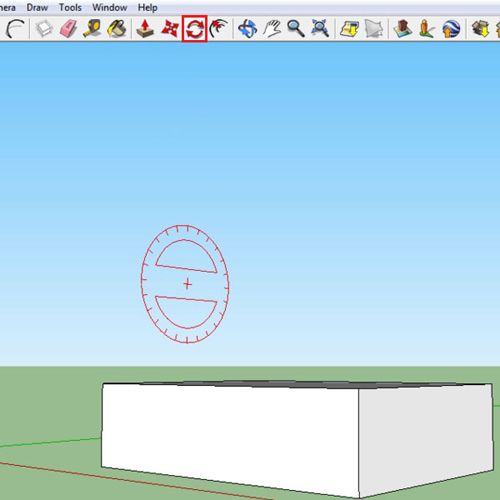Viewport: 500px width, 500px height.
Task: Select the Eraser tool
Action: pyautogui.click(x=69, y=29)
